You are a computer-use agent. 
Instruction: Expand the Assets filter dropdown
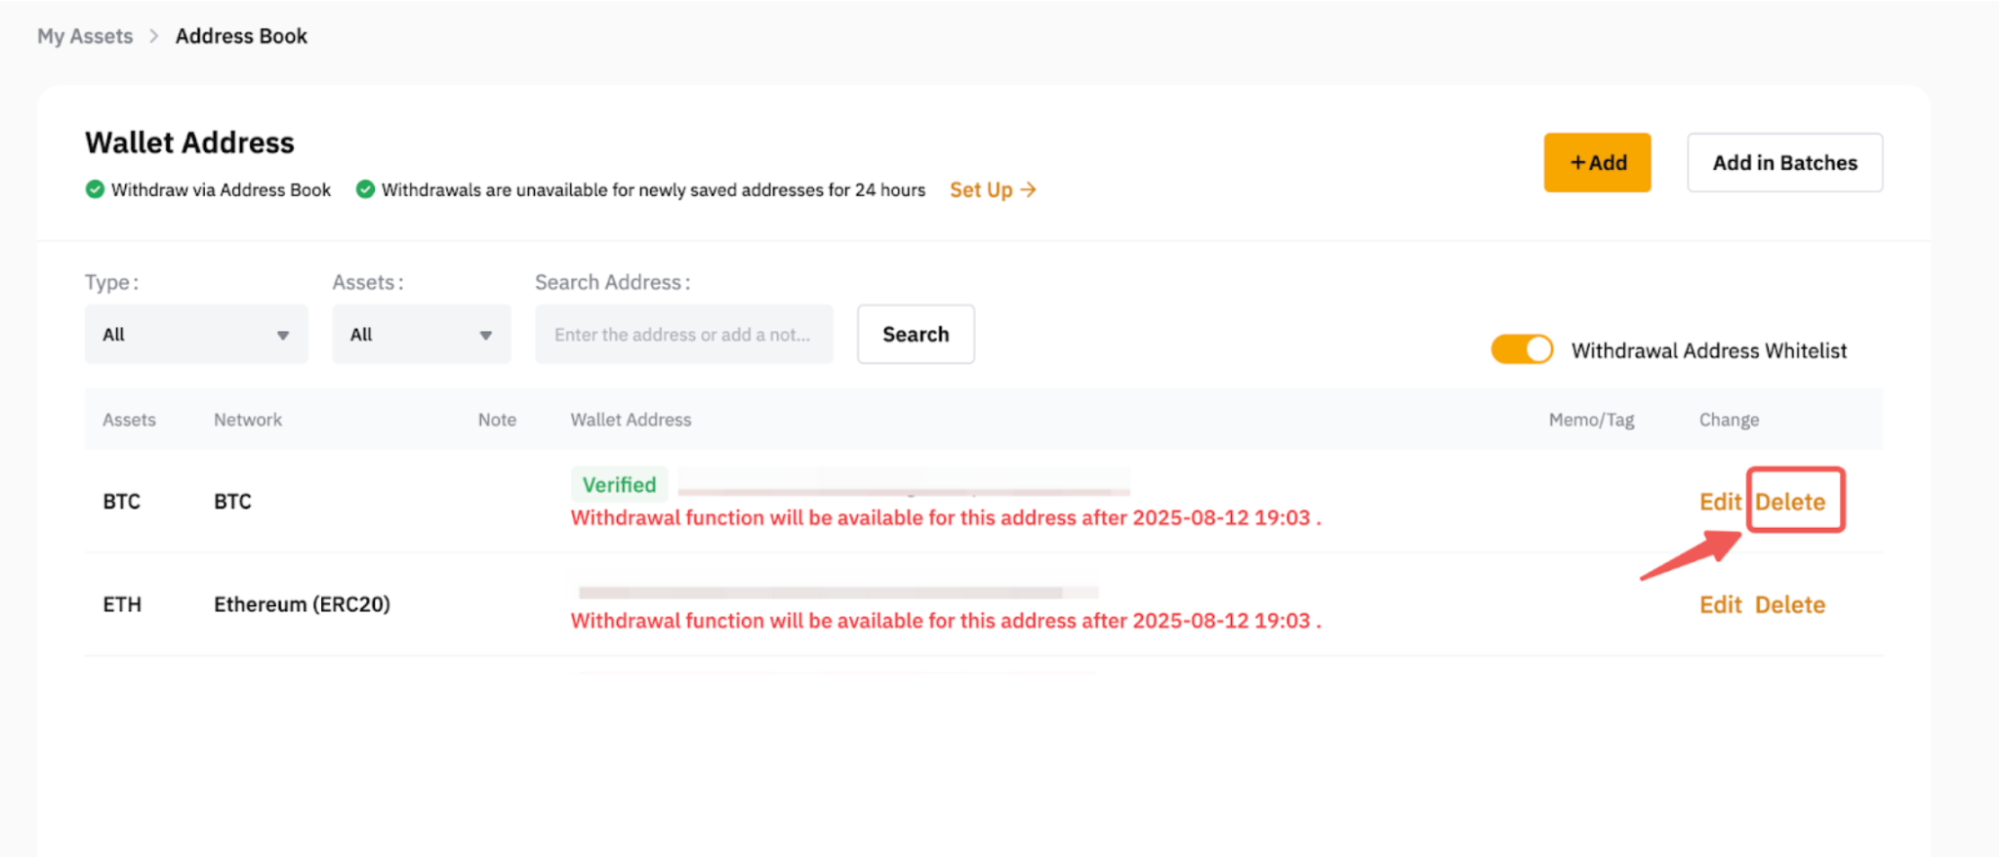[421, 334]
